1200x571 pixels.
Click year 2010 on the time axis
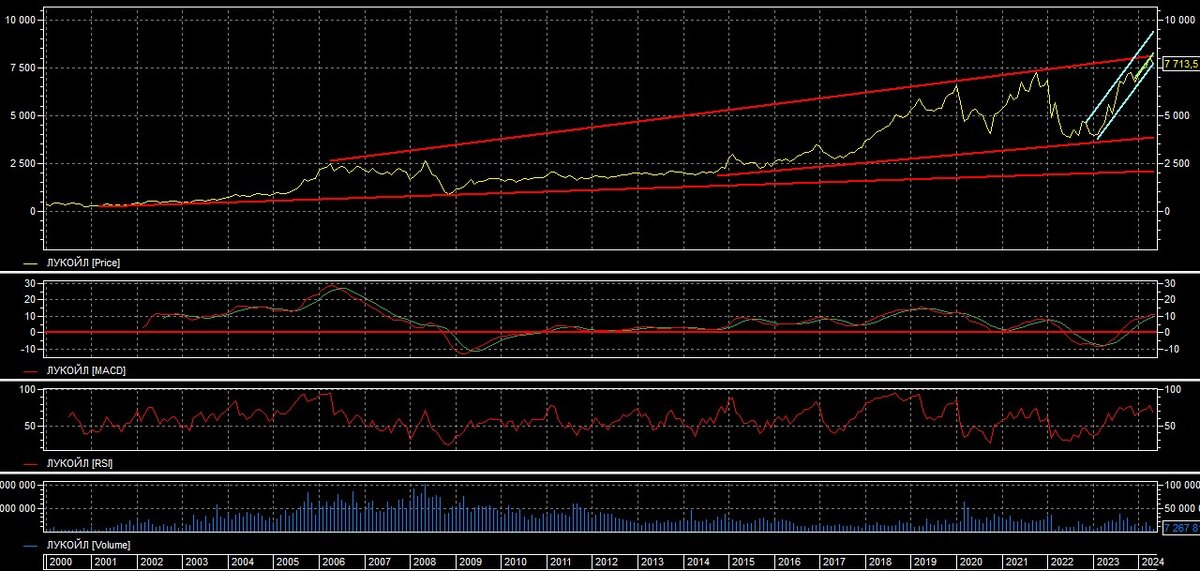click(516, 563)
